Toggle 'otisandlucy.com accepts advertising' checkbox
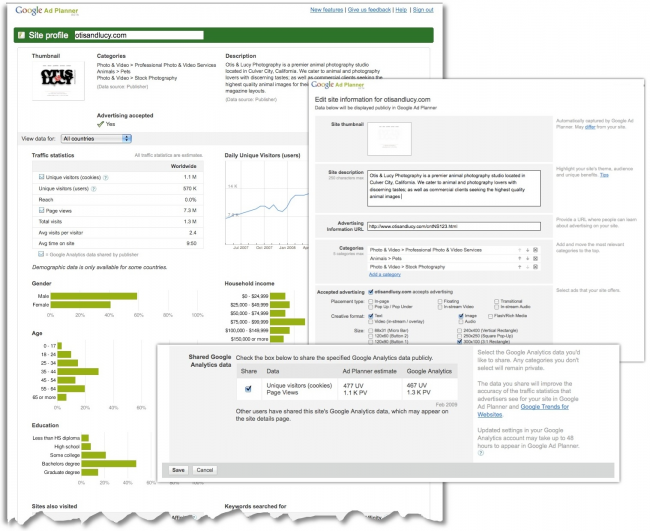 pyautogui.click(x=371, y=292)
